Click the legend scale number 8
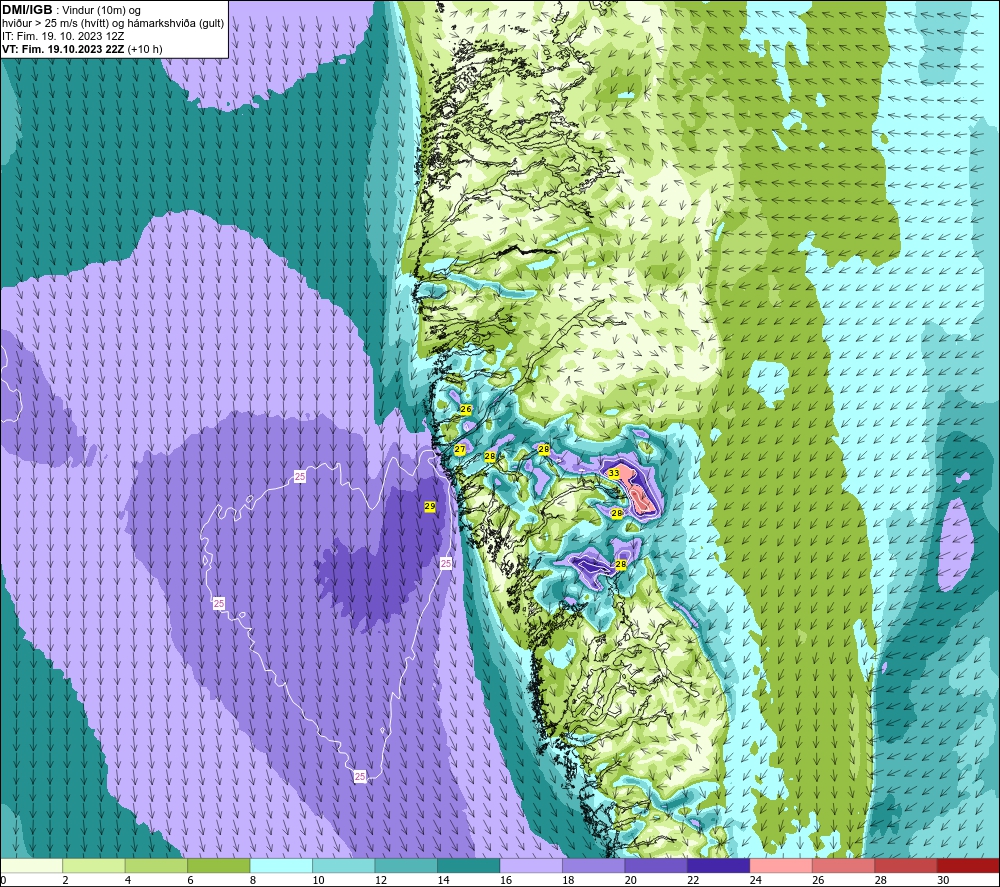The height and width of the screenshot is (887, 1000). (253, 880)
